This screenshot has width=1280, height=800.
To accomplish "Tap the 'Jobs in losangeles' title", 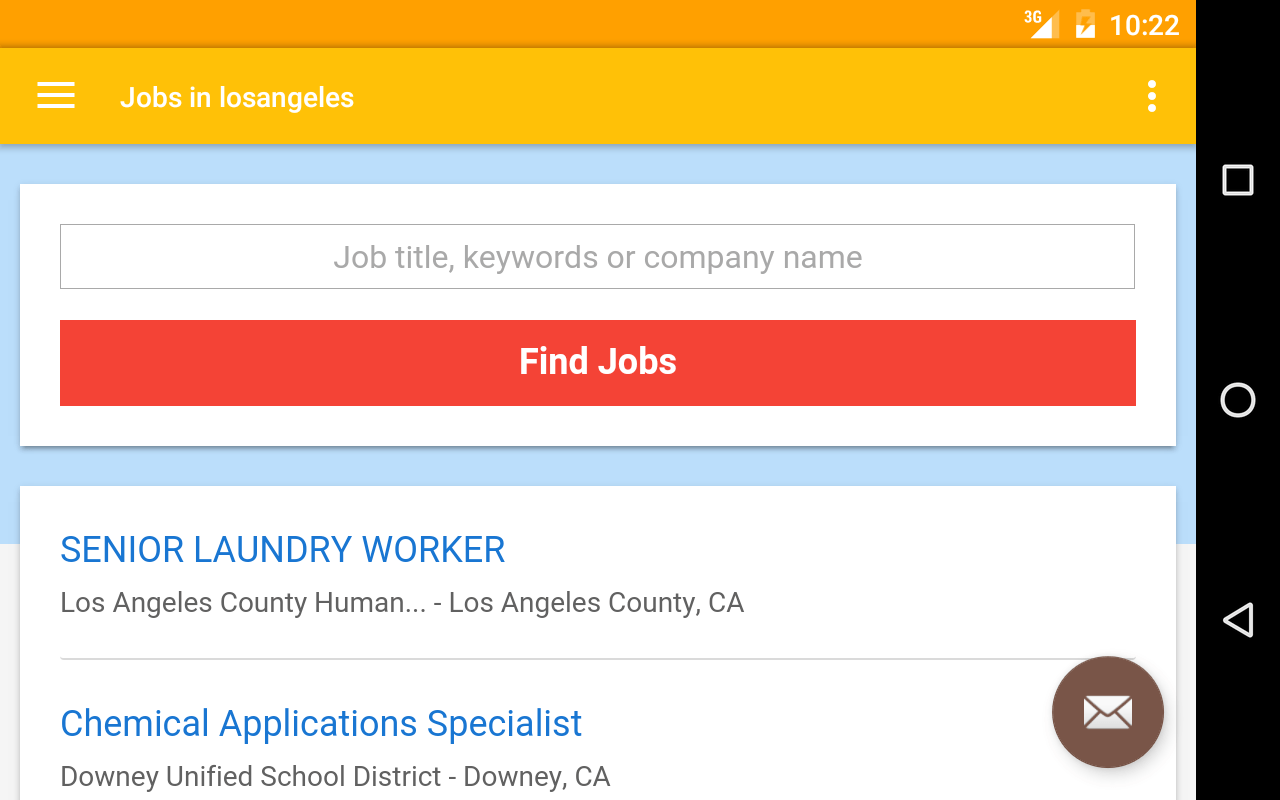I will coord(237,98).
